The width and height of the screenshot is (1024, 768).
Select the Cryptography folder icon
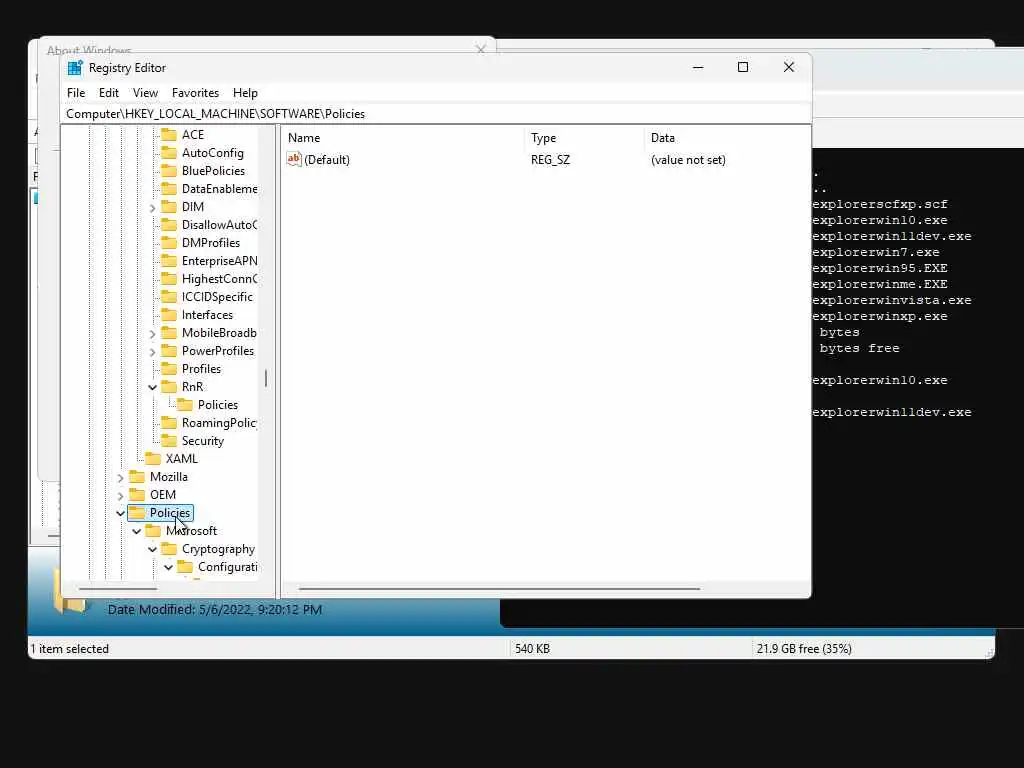tap(169, 549)
